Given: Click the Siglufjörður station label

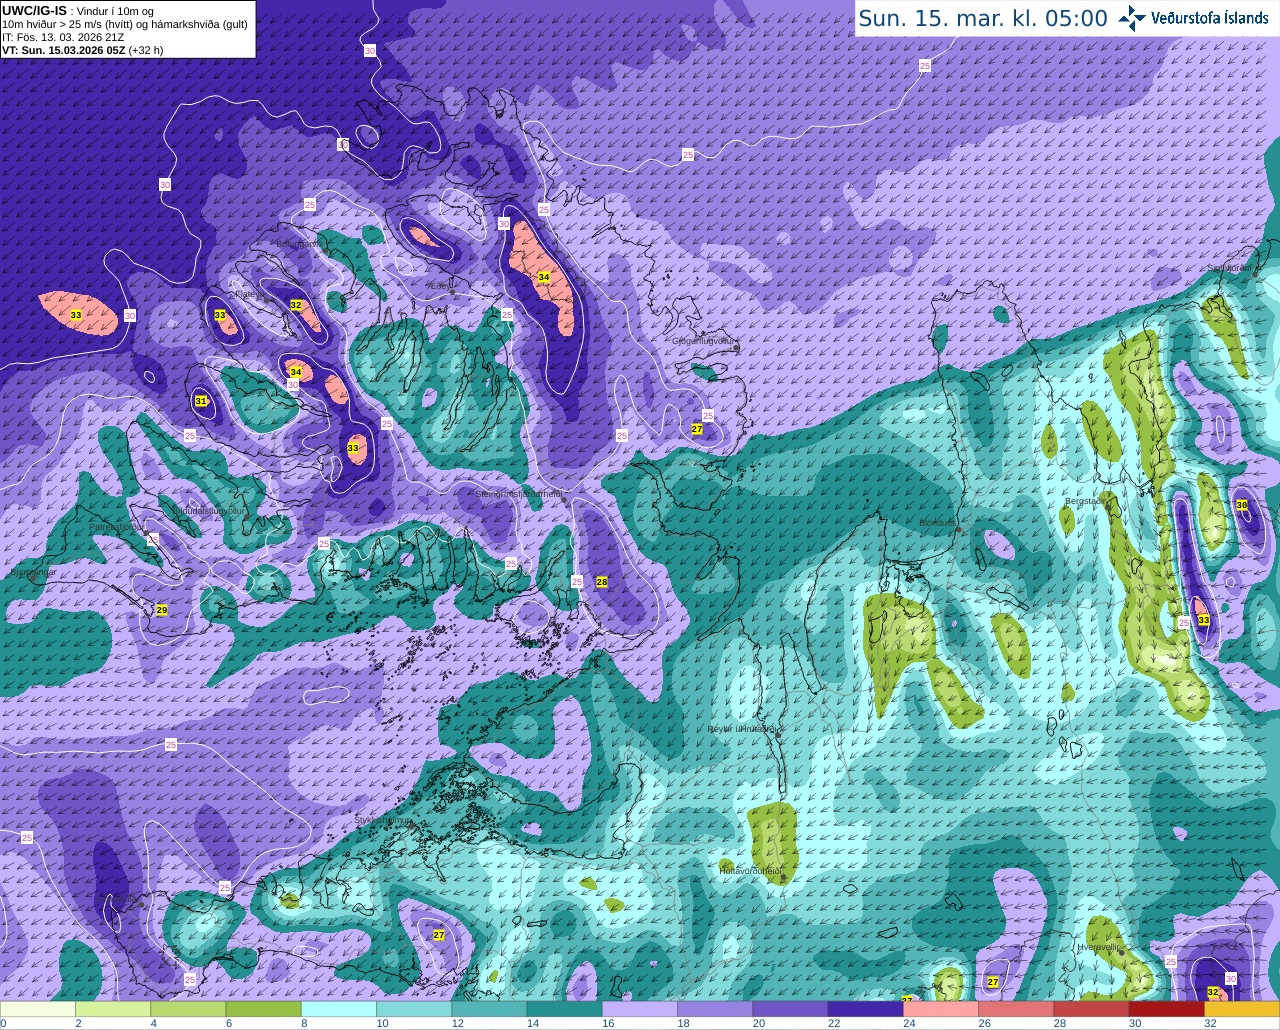Looking at the screenshot, I should 1230,268.
